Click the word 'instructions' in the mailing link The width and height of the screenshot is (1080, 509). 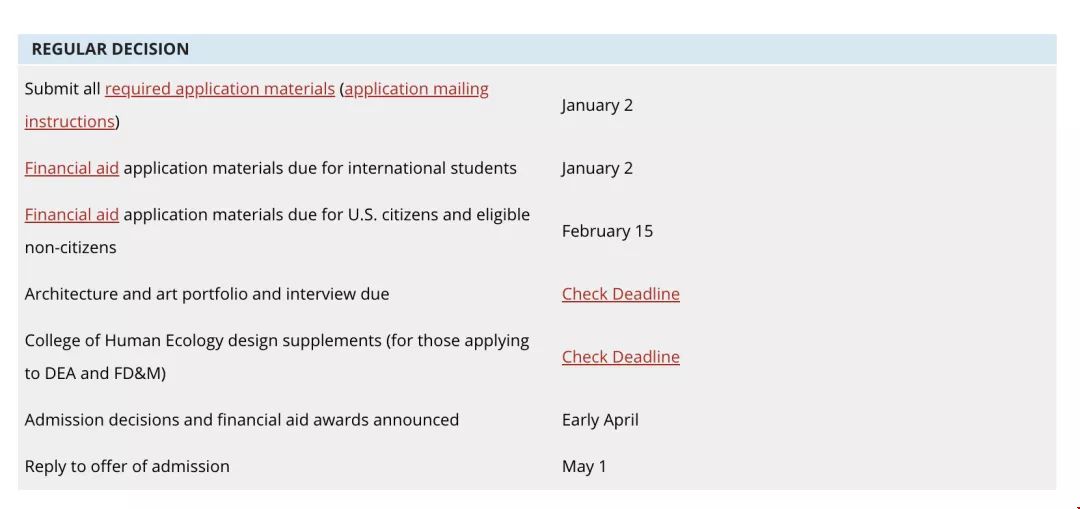click(x=70, y=121)
